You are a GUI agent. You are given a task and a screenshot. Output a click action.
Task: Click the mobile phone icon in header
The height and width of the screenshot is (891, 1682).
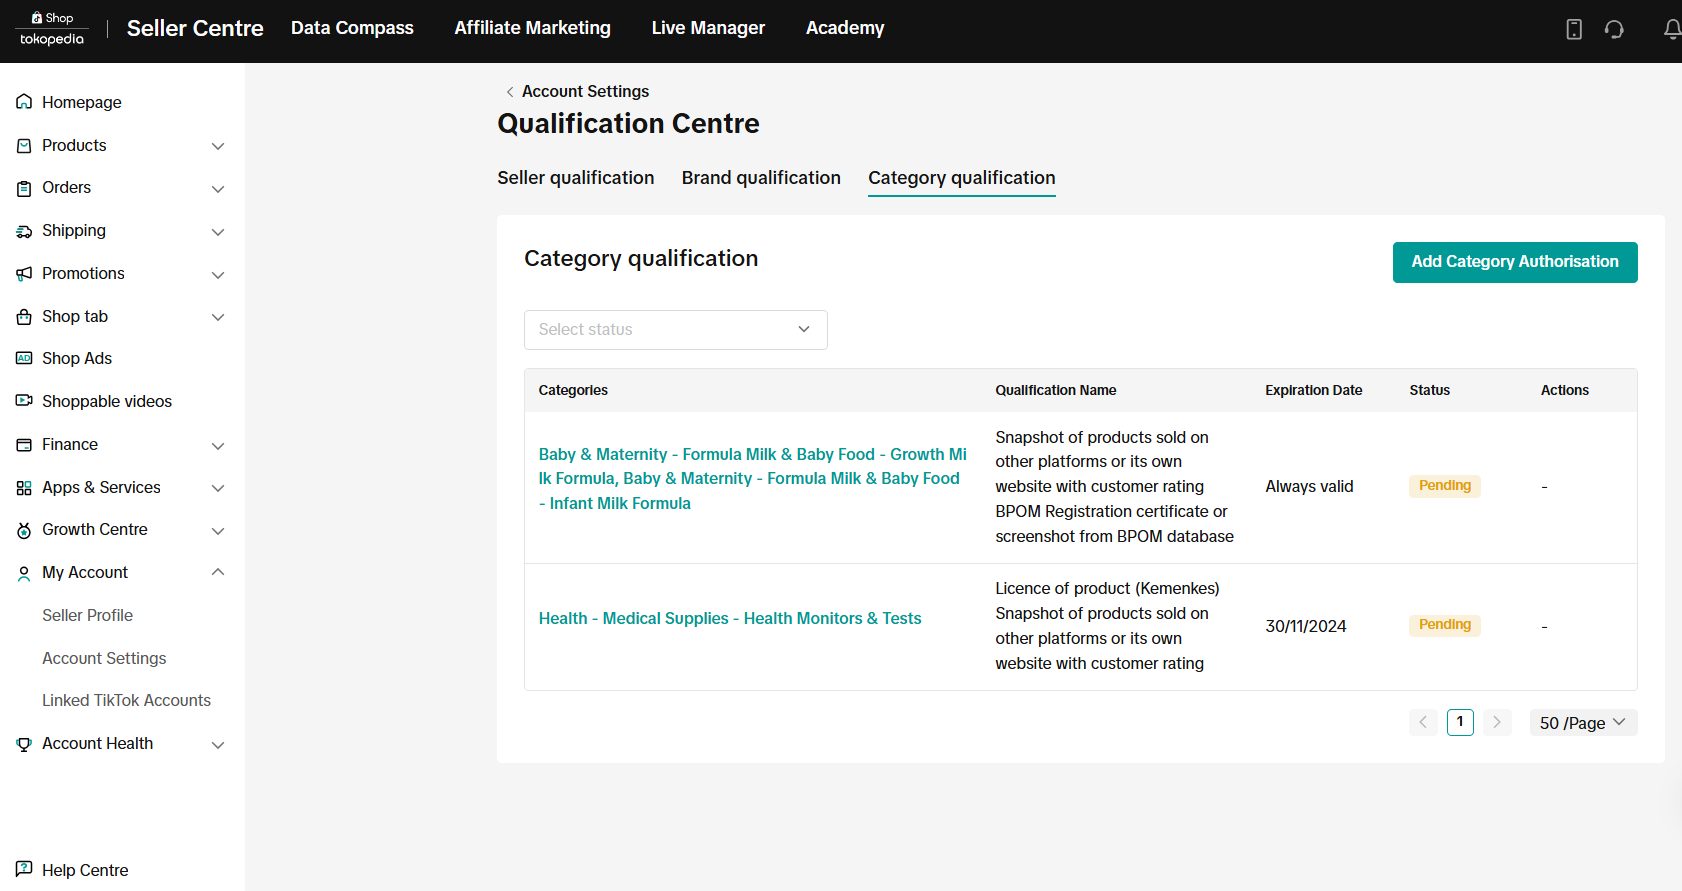tap(1573, 29)
